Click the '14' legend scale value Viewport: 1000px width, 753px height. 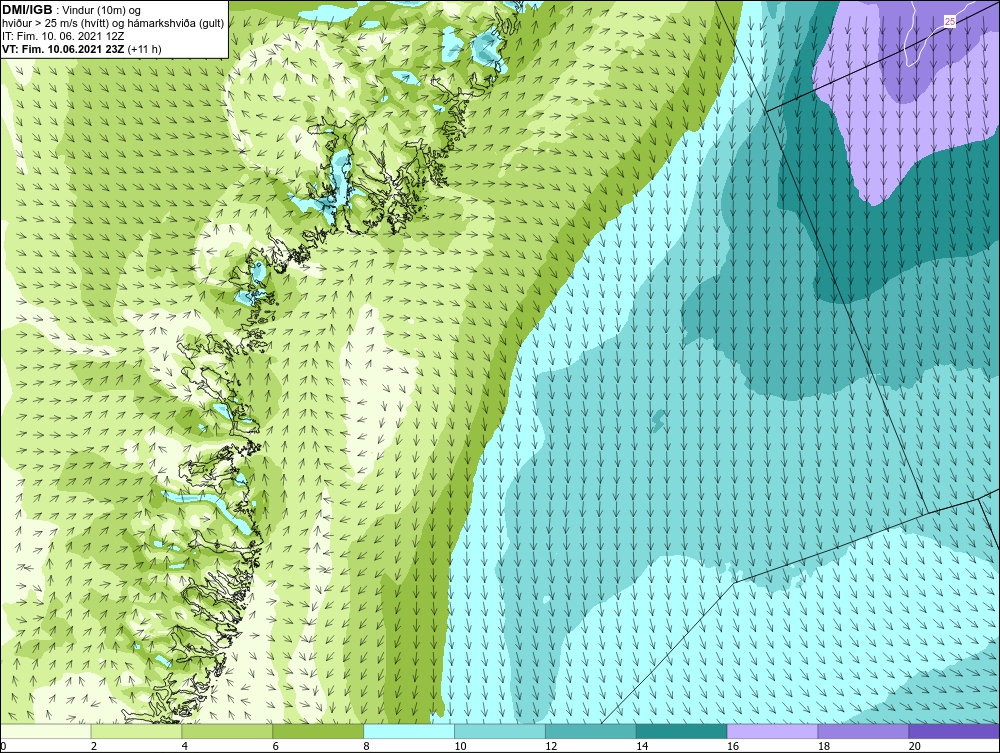[x=642, y=746]
